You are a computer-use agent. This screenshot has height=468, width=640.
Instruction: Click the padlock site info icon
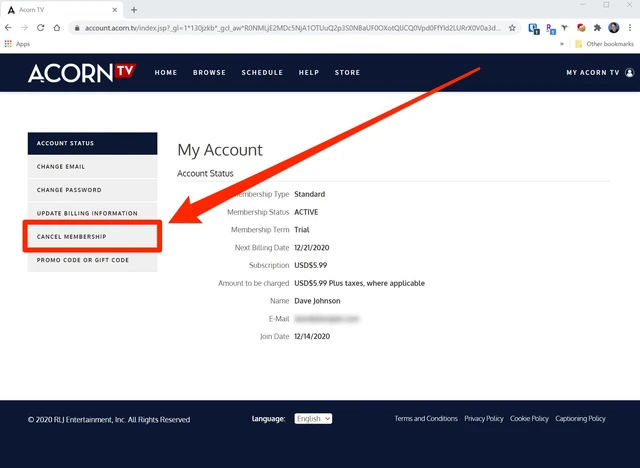coord(77,28)
